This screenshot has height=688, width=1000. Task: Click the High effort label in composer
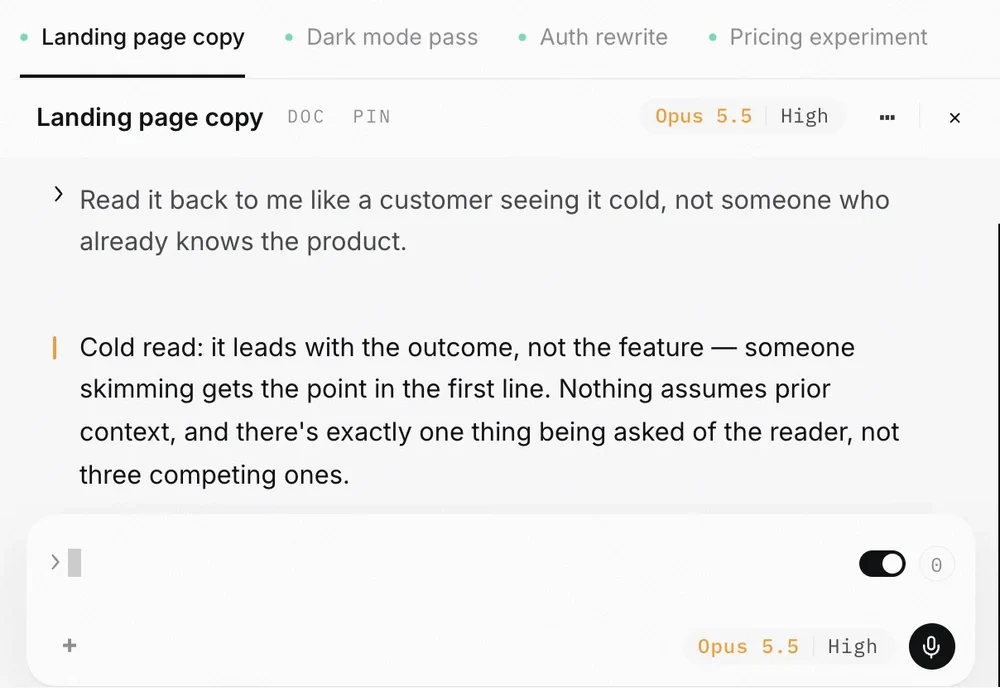853,647
